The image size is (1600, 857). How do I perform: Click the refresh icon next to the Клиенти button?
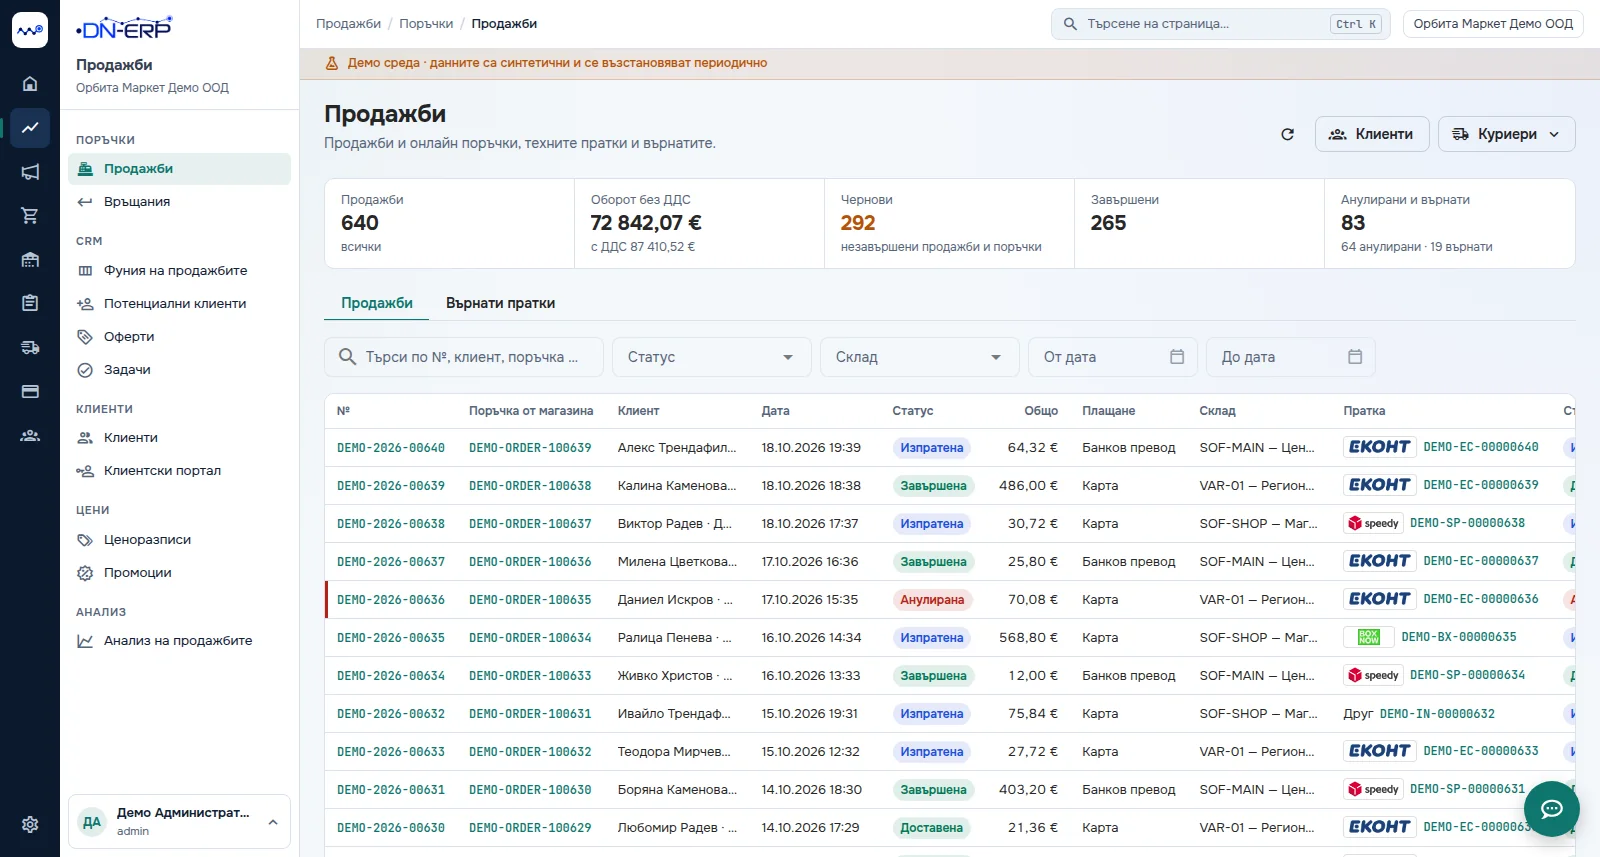pos(1288,134)
